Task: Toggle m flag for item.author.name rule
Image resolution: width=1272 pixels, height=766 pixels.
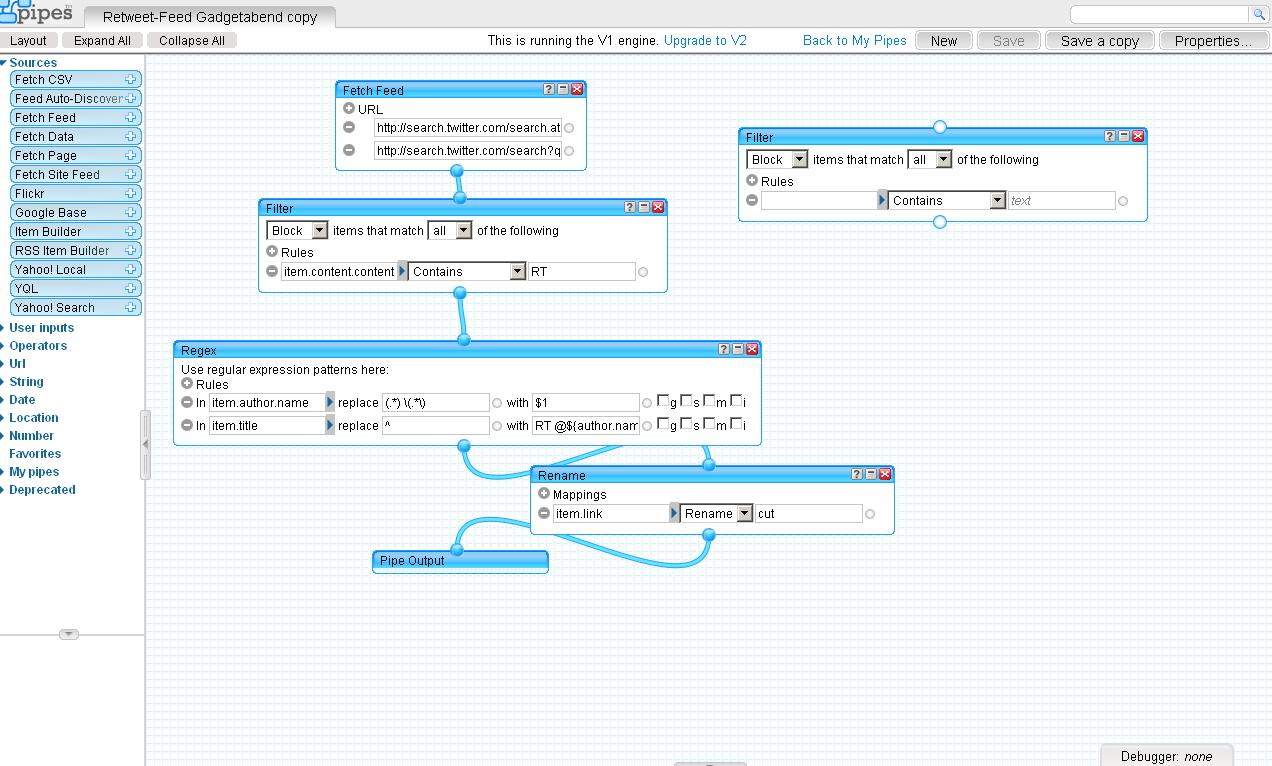Action: (709, 401)
